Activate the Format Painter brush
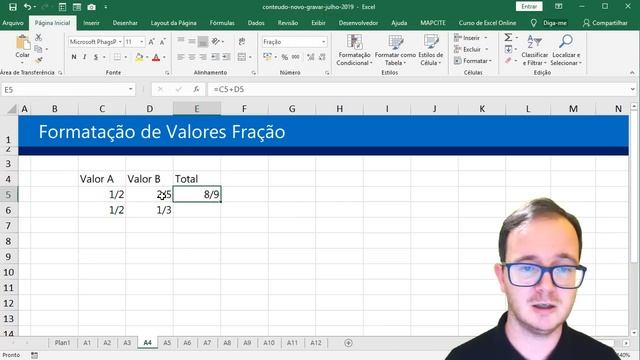This screenshot has height=360, width=640. (x=38, y=60)
